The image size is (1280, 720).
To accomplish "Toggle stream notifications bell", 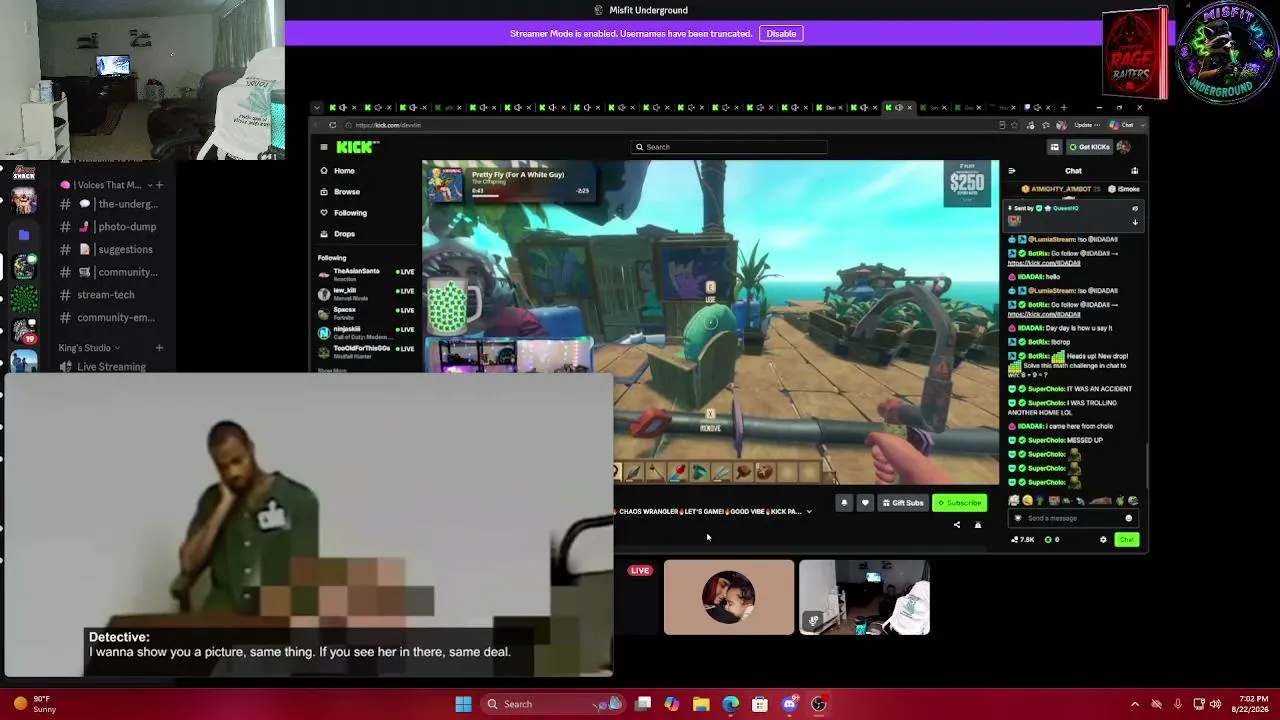I will [844, 503].
